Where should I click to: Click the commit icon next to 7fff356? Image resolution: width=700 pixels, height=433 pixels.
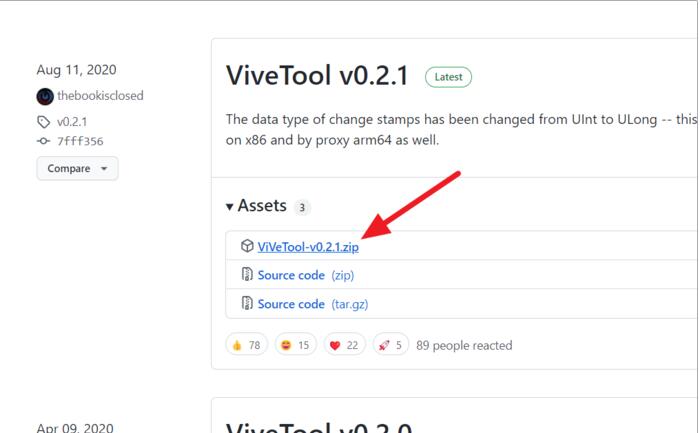click(43, 141)
